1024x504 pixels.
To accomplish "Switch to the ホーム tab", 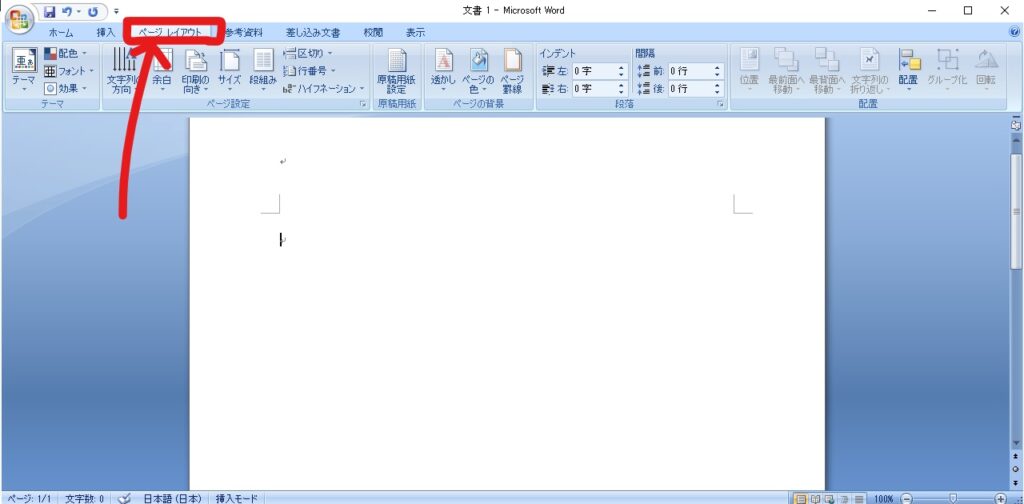I will coord(61,32).
